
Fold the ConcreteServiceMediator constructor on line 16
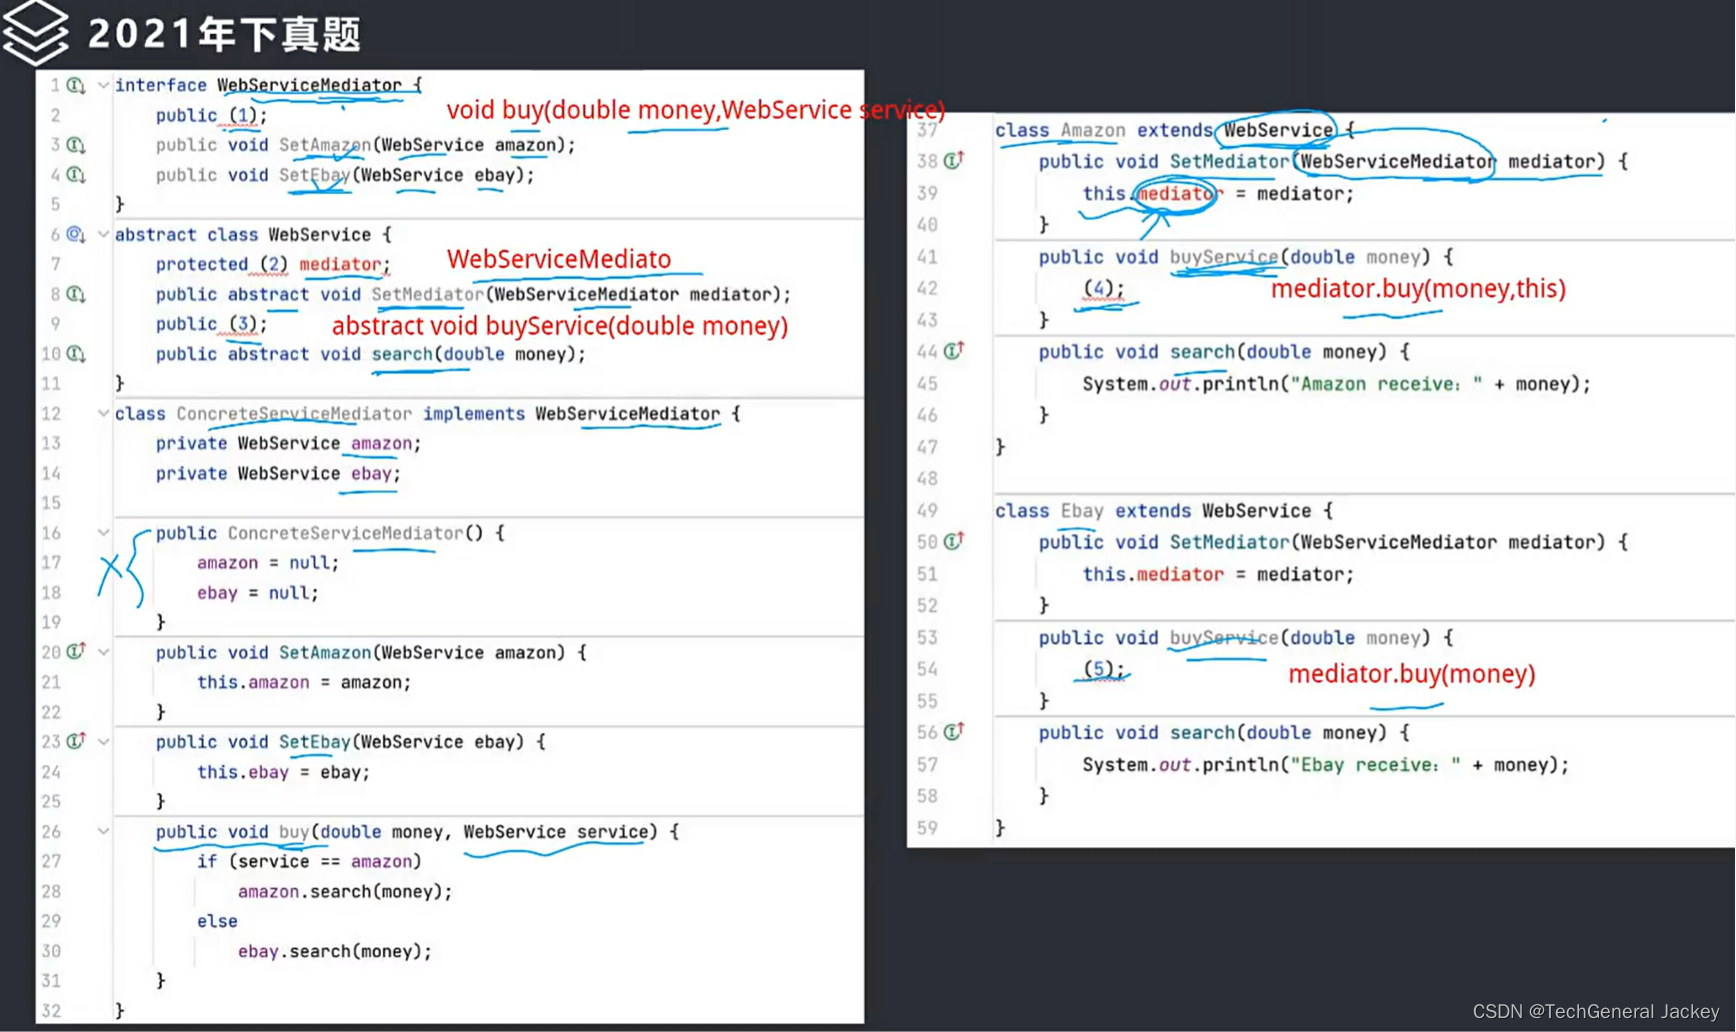[x=103, y=533]
